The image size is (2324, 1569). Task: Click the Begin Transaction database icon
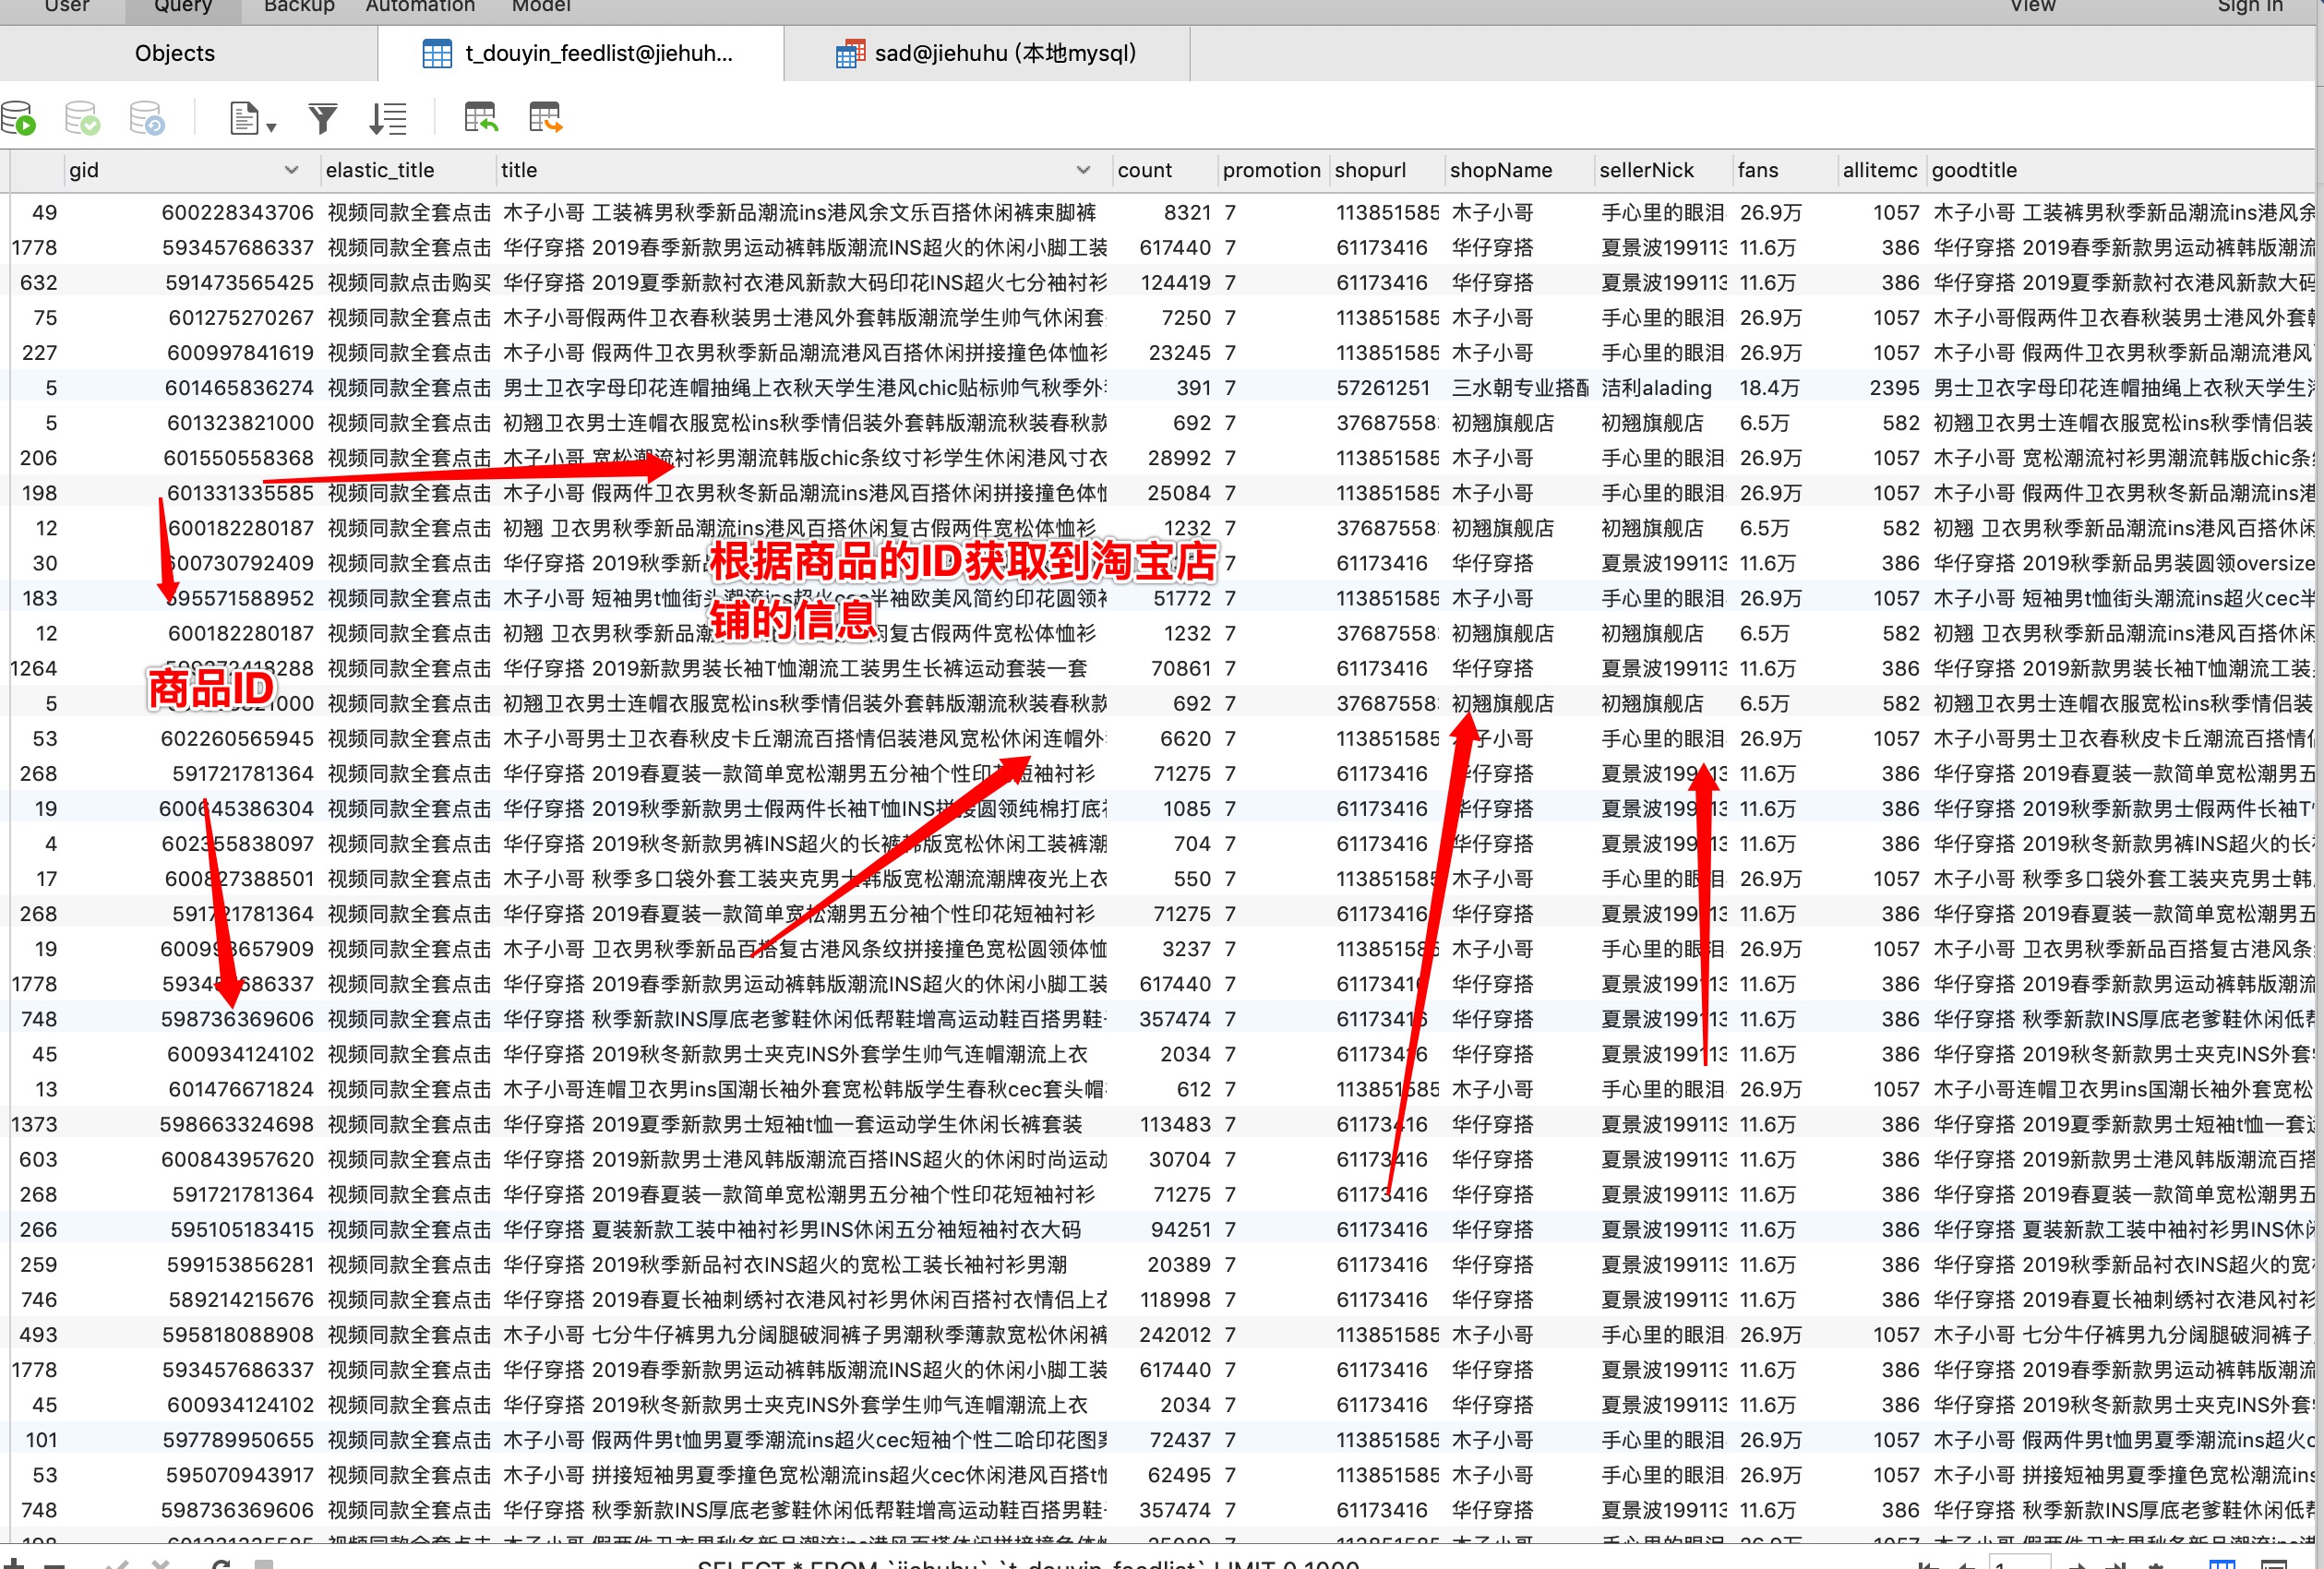tap(19, 118)
